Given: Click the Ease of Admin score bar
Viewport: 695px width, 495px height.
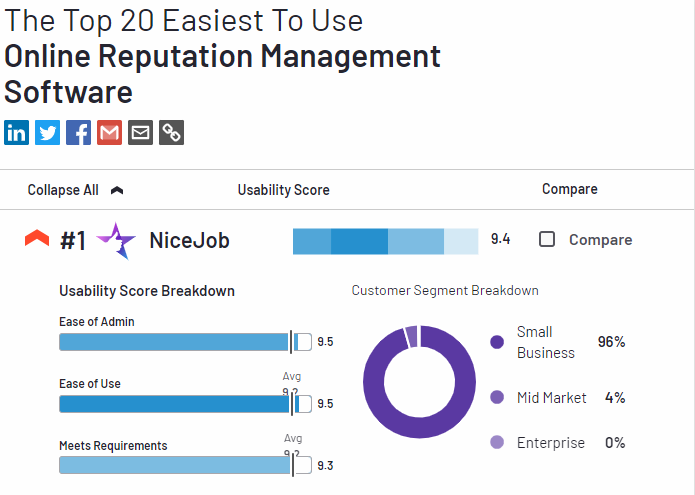Looking at the screenshot, I should pyautogui.click(x=175, y=342).
